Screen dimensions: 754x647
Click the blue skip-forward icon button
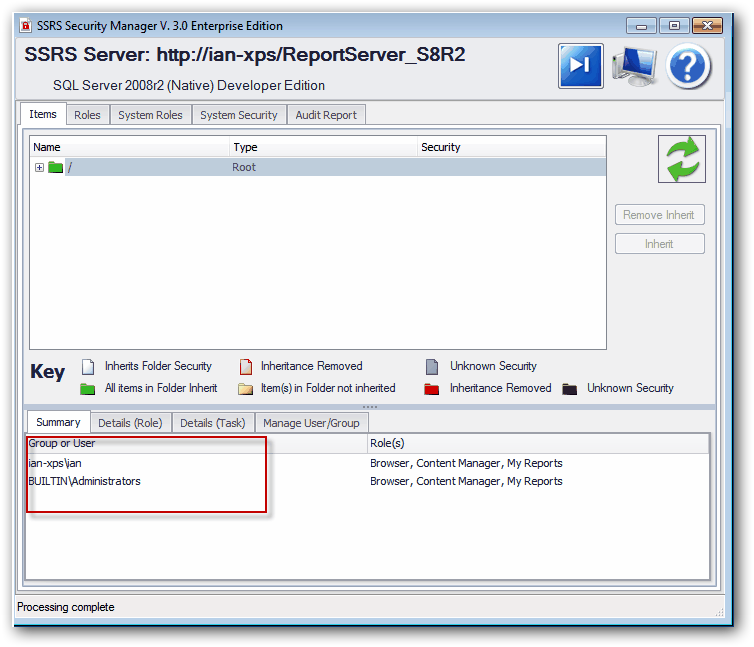pyautogui.click(x=580, y=66)
